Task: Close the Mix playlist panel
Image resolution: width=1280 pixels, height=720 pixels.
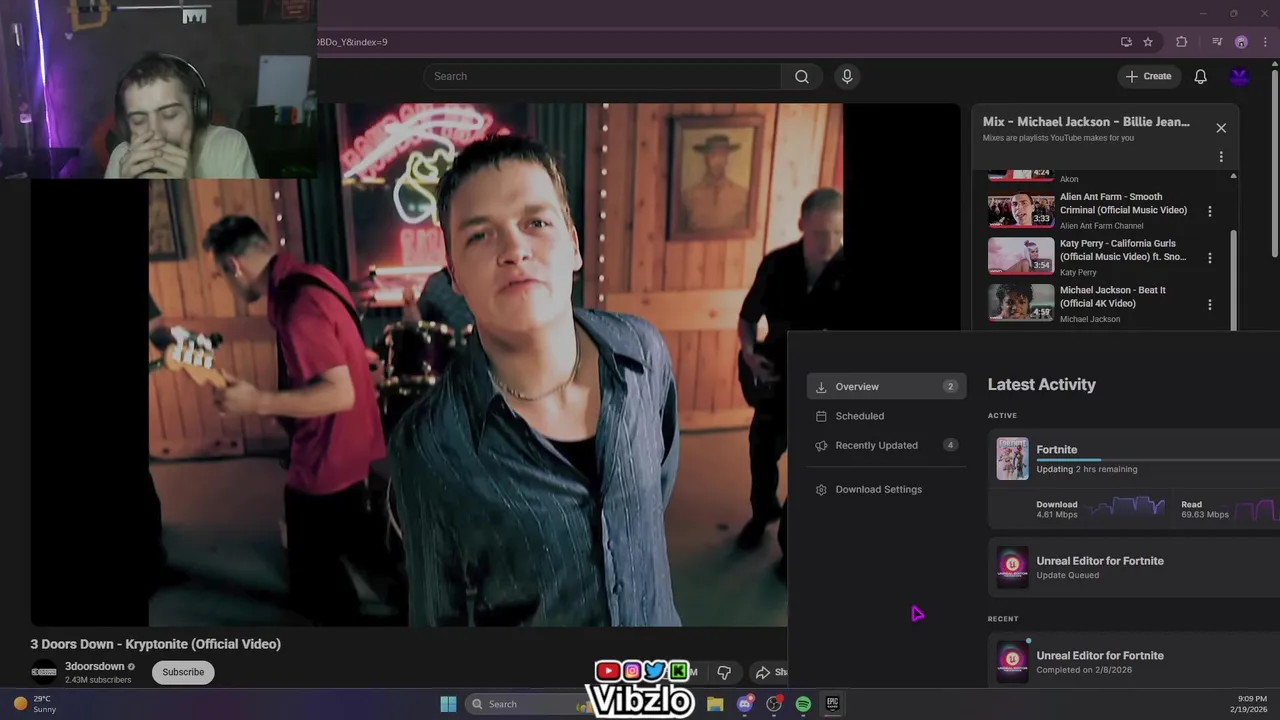Action: [x=1221, y=128]
